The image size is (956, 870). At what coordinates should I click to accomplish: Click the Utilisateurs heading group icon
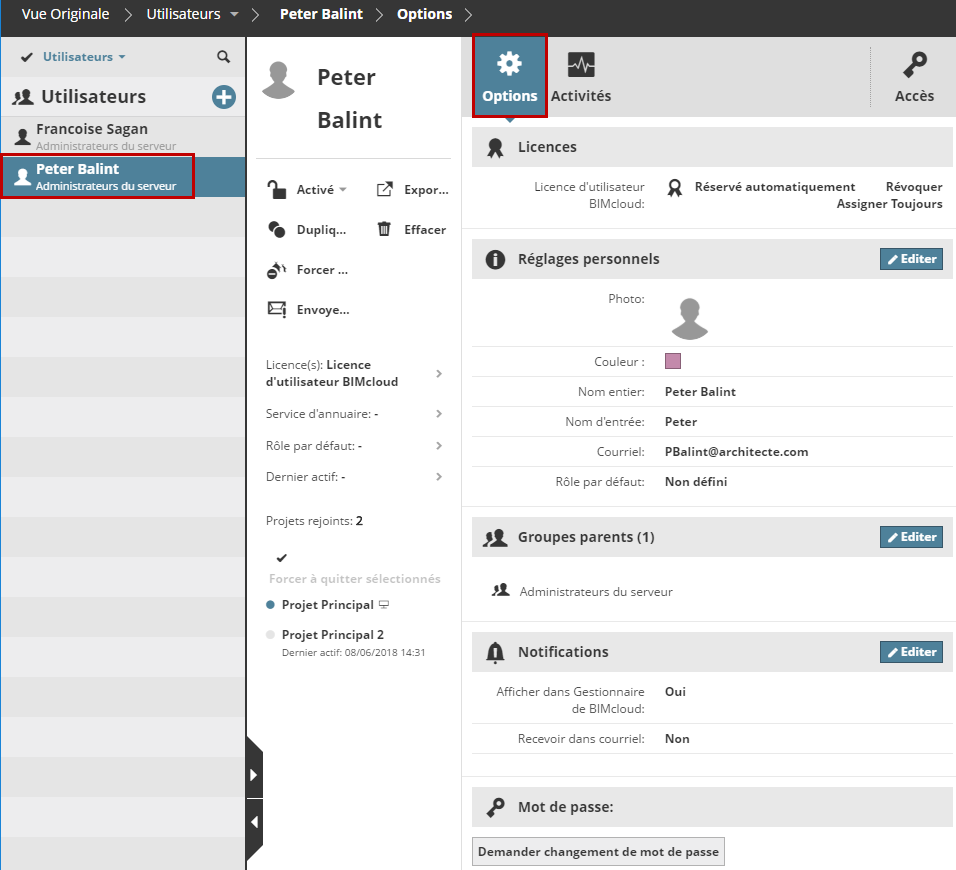click(x=23, y=97)
